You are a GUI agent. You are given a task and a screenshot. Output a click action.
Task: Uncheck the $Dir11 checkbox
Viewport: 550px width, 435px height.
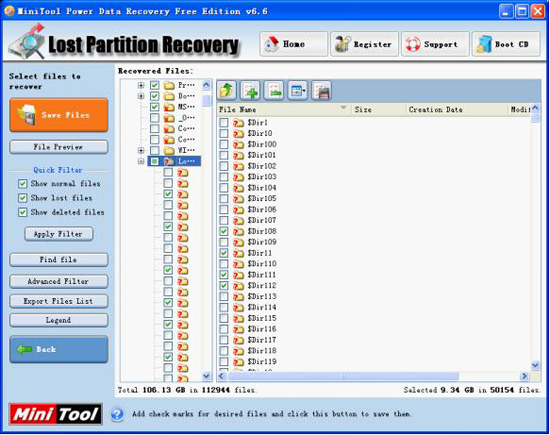click(x=223, y=253)
